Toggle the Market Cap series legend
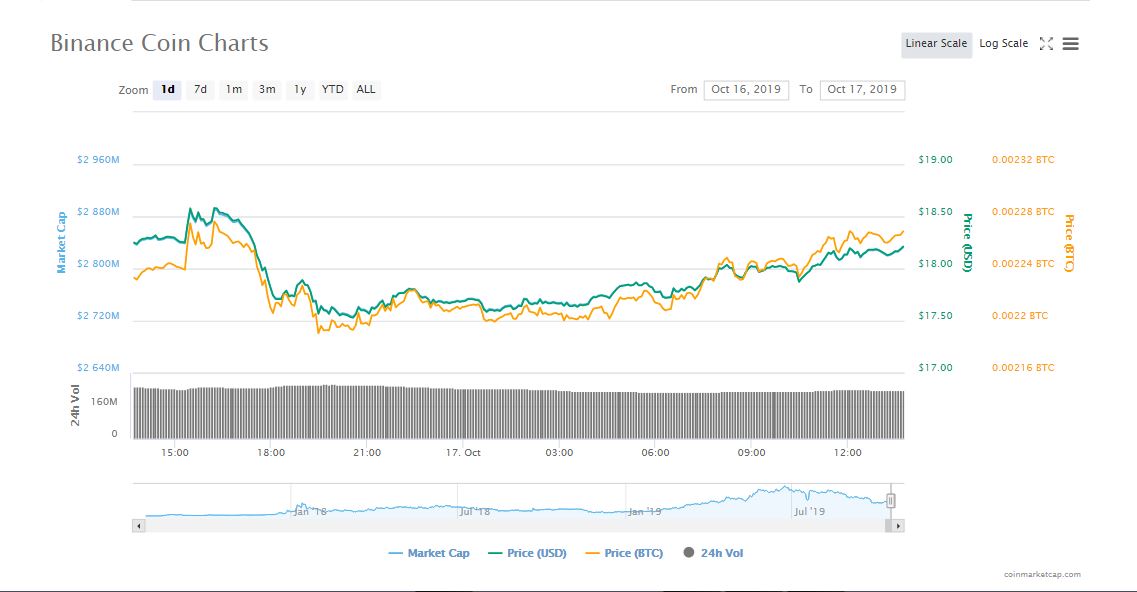This screenshot has width=1137, height=592. coord(429,553)
